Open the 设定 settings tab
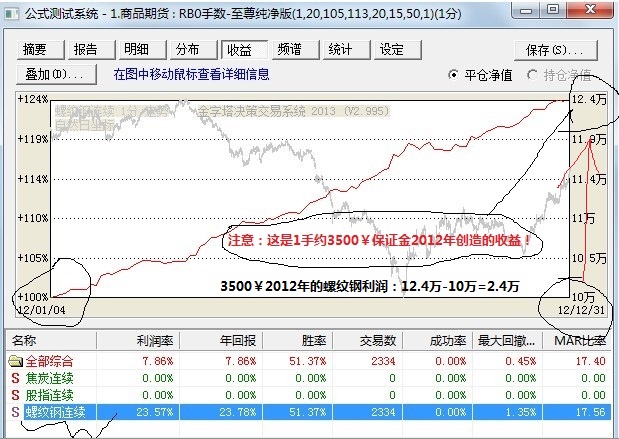Screen dimensions: 619x439 tap(398, 50)
